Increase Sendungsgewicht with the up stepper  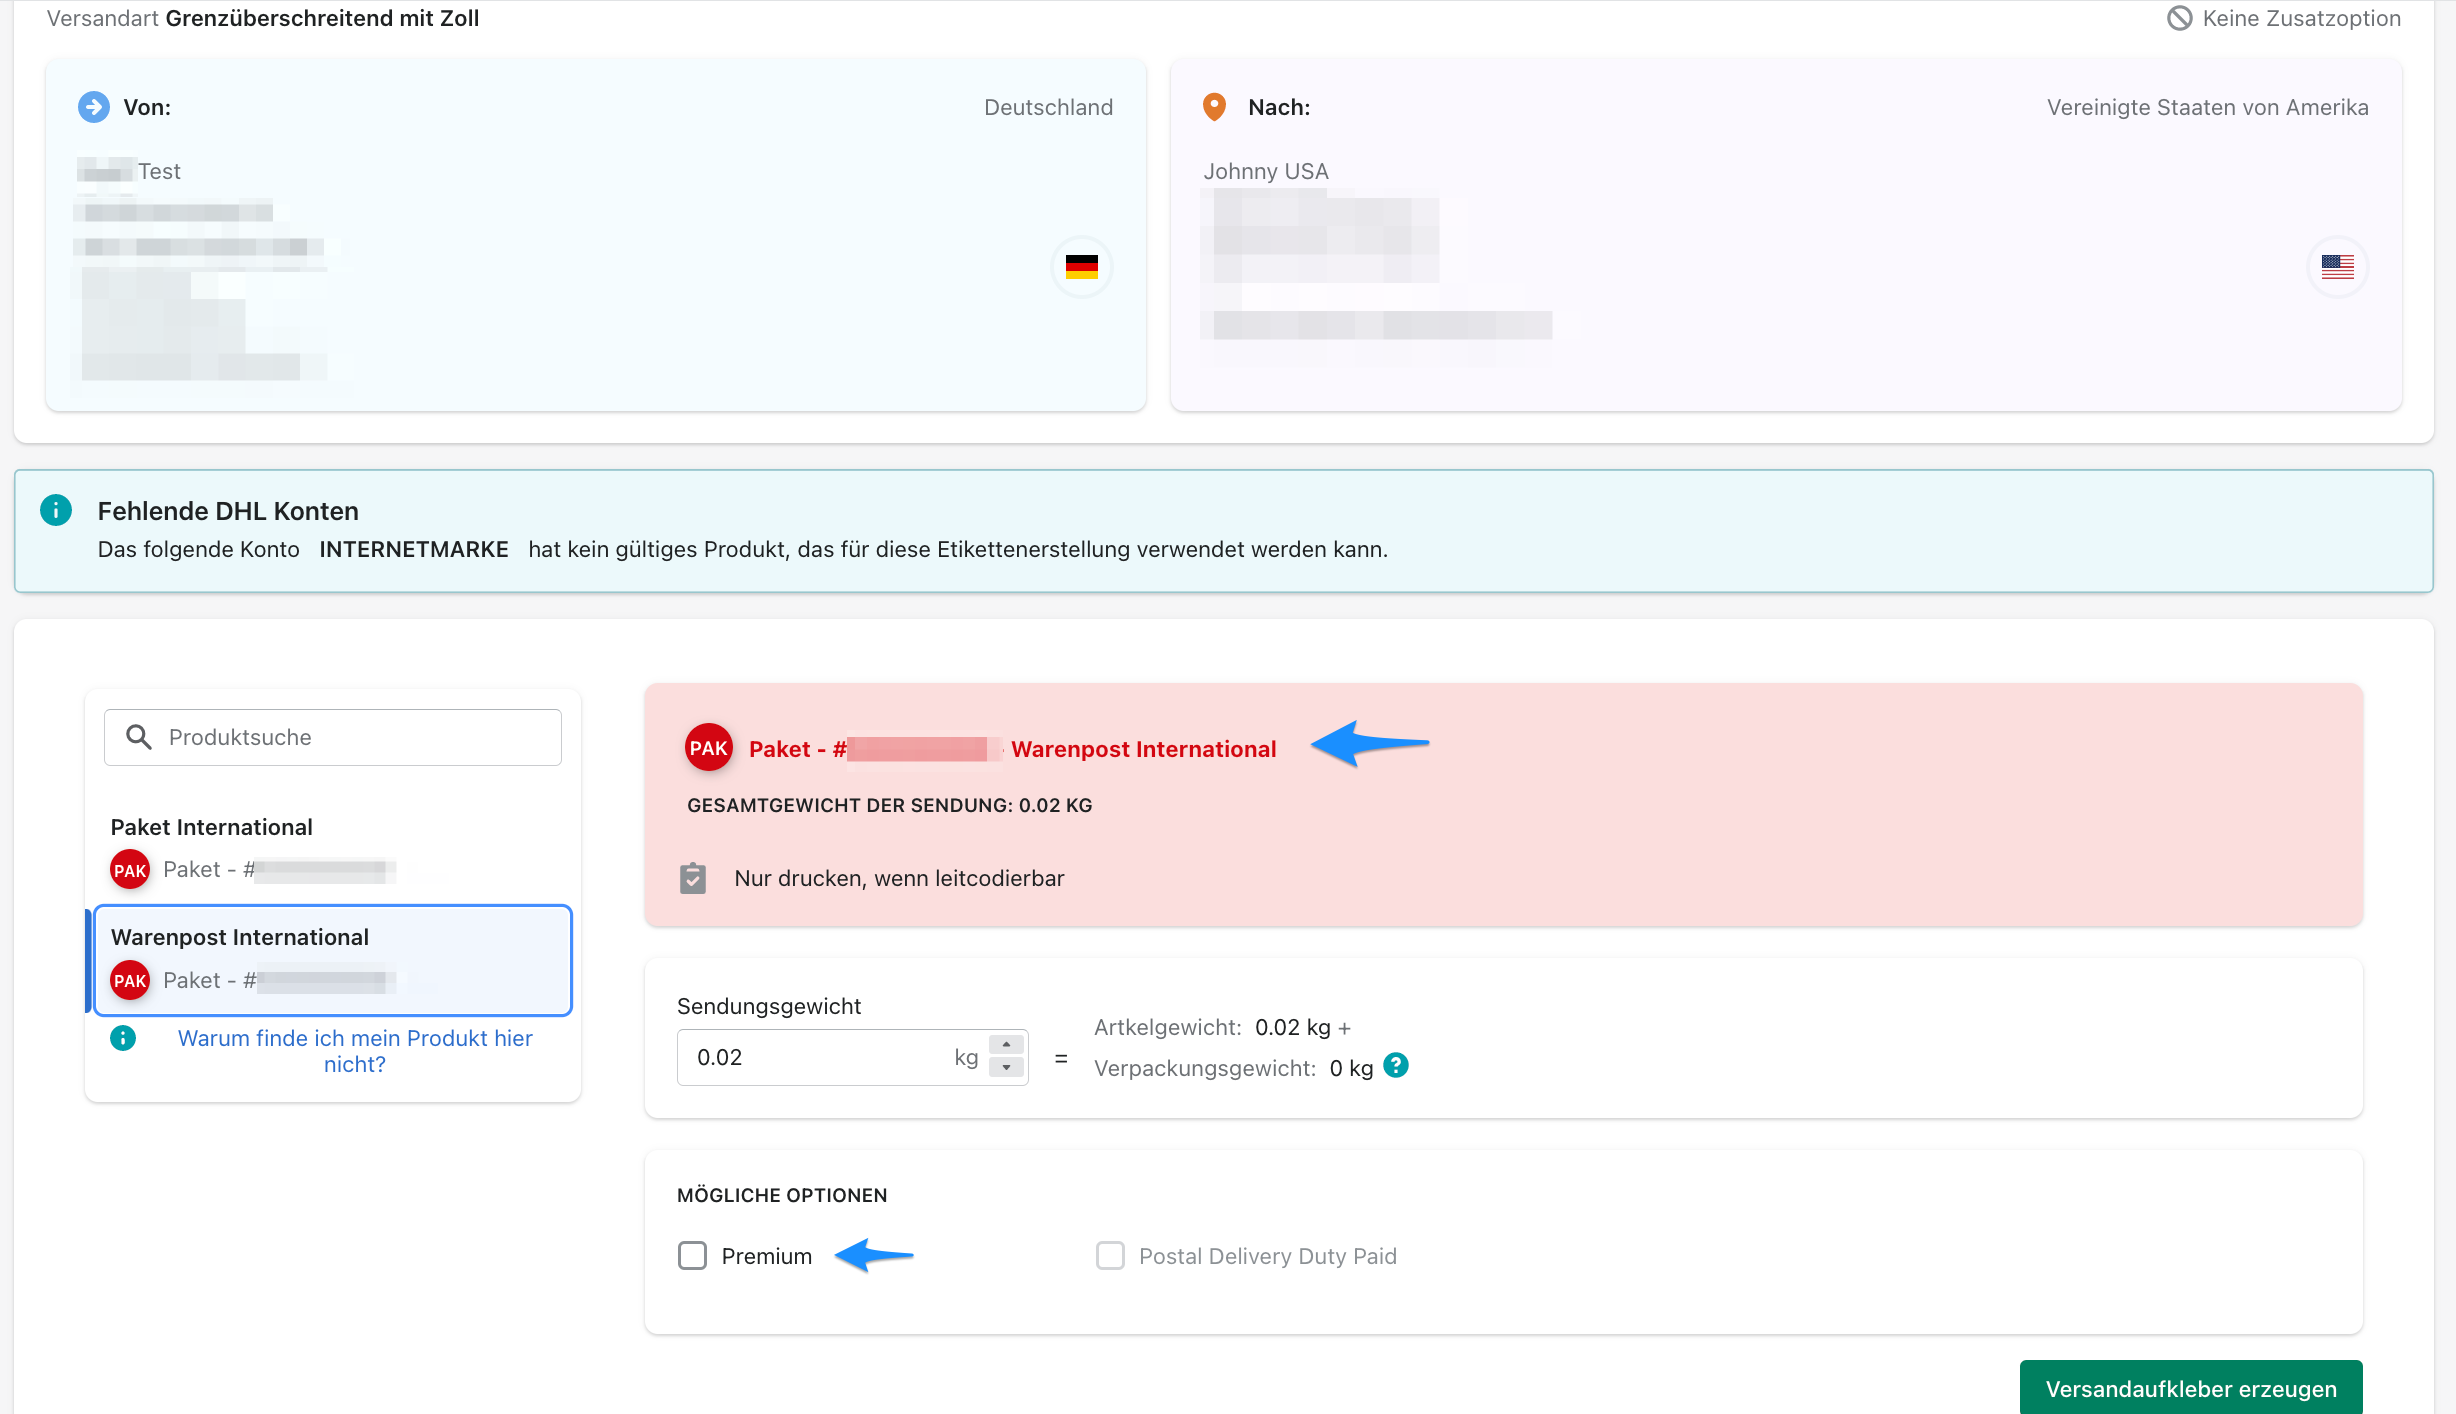coord(1006,1045)
